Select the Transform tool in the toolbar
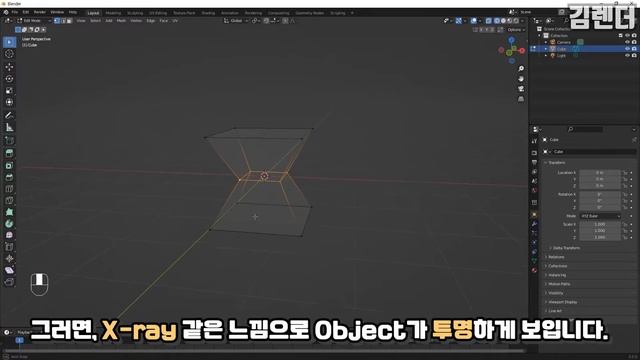This screenshot has width=640, height=360. tap(9, 102)
